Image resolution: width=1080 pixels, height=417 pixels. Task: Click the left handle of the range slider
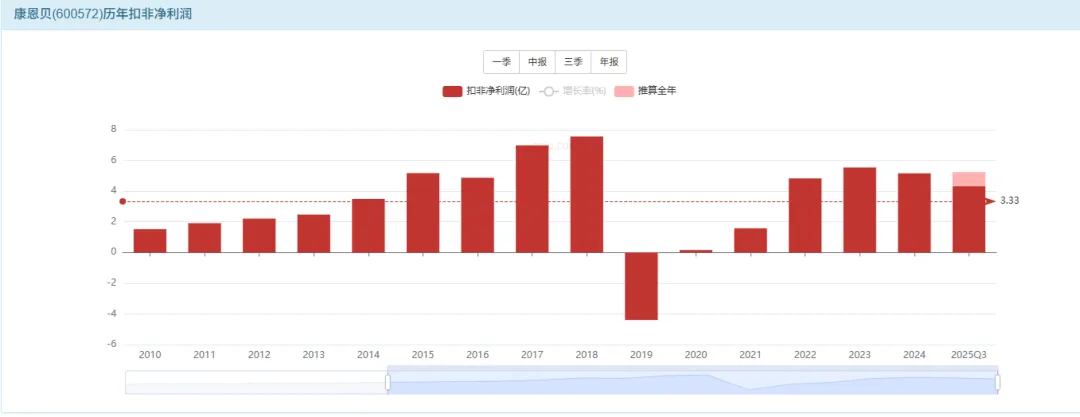[388, 382]
